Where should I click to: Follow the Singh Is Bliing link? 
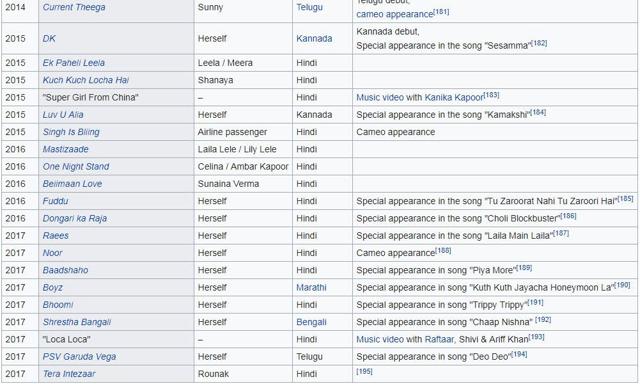71,132
